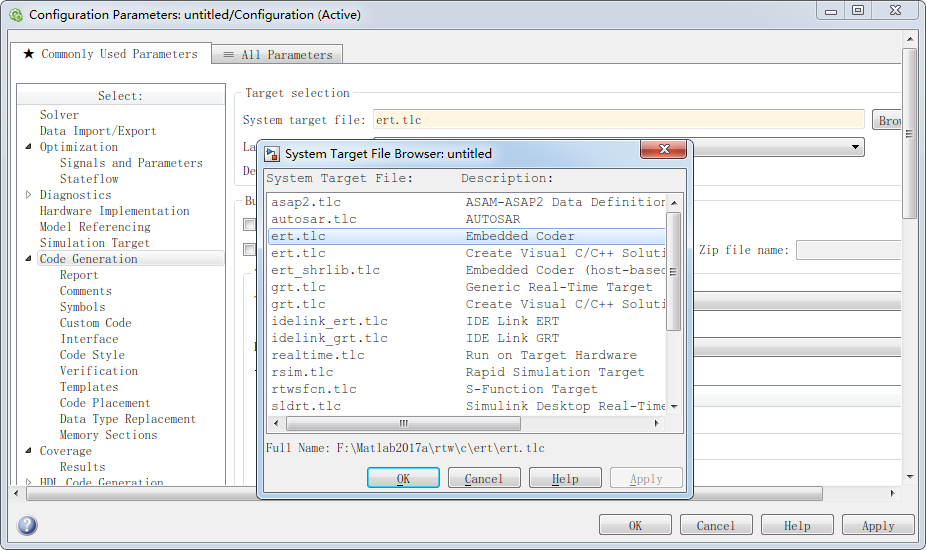Open the Memory Sections pane
Viewport: 926px width, 550px height.
point(109,434)
